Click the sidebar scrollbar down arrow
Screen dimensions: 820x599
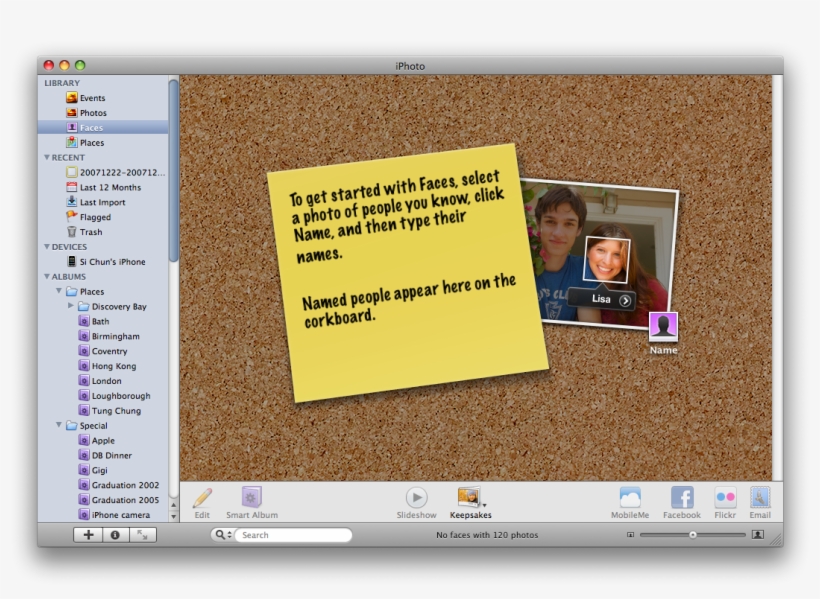pos(174,516)
